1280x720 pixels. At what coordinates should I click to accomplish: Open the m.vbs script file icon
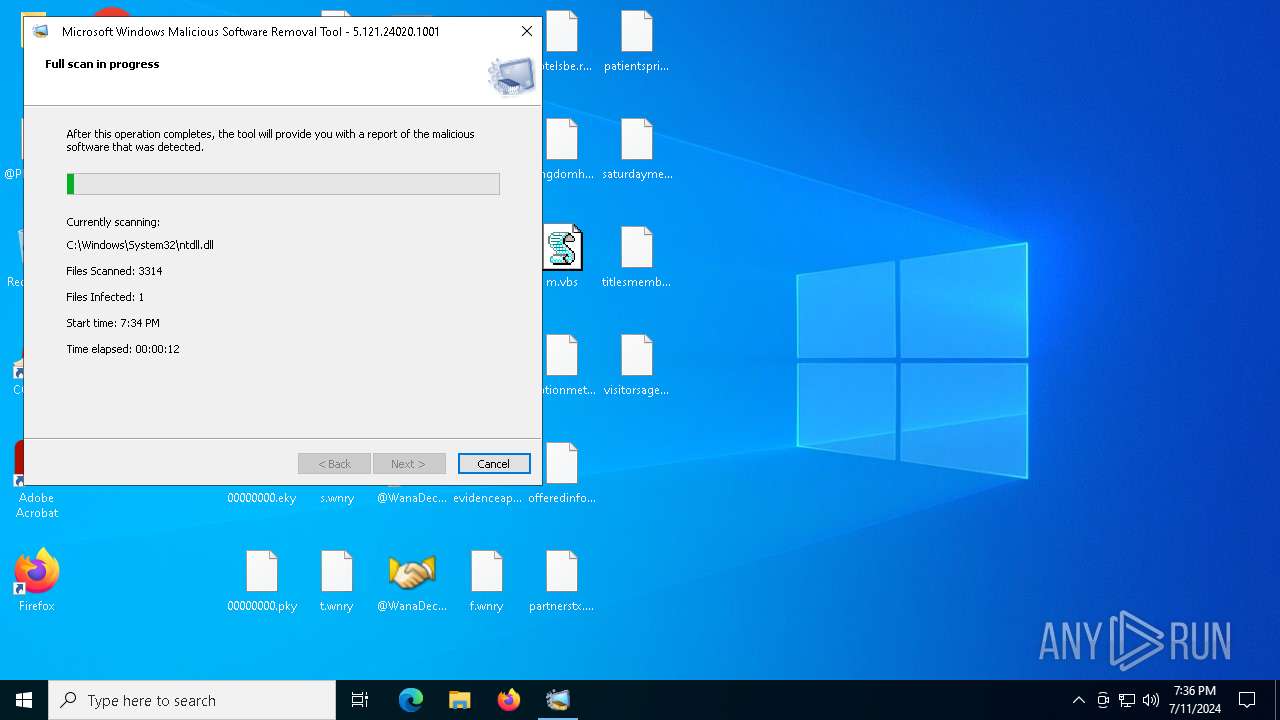[562, 248]
